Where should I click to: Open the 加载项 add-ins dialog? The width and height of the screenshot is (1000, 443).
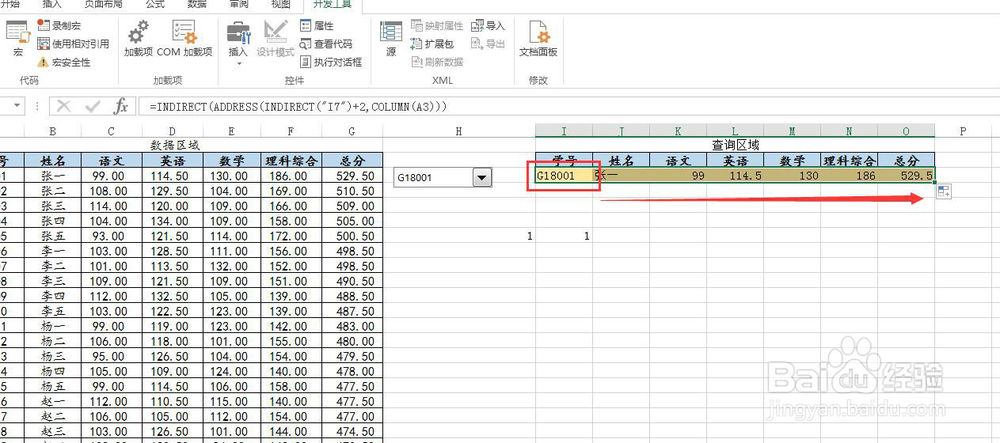point(138,40)
